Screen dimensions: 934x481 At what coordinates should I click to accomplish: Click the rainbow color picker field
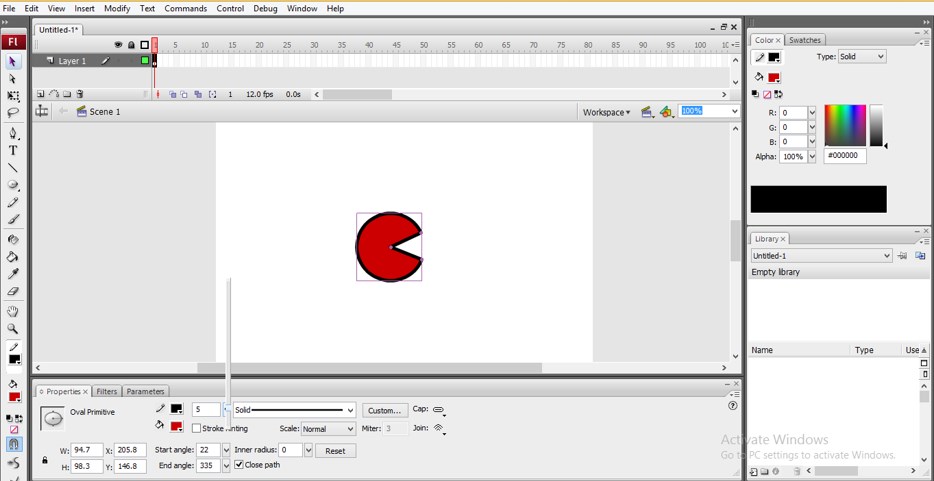[845, 125]
